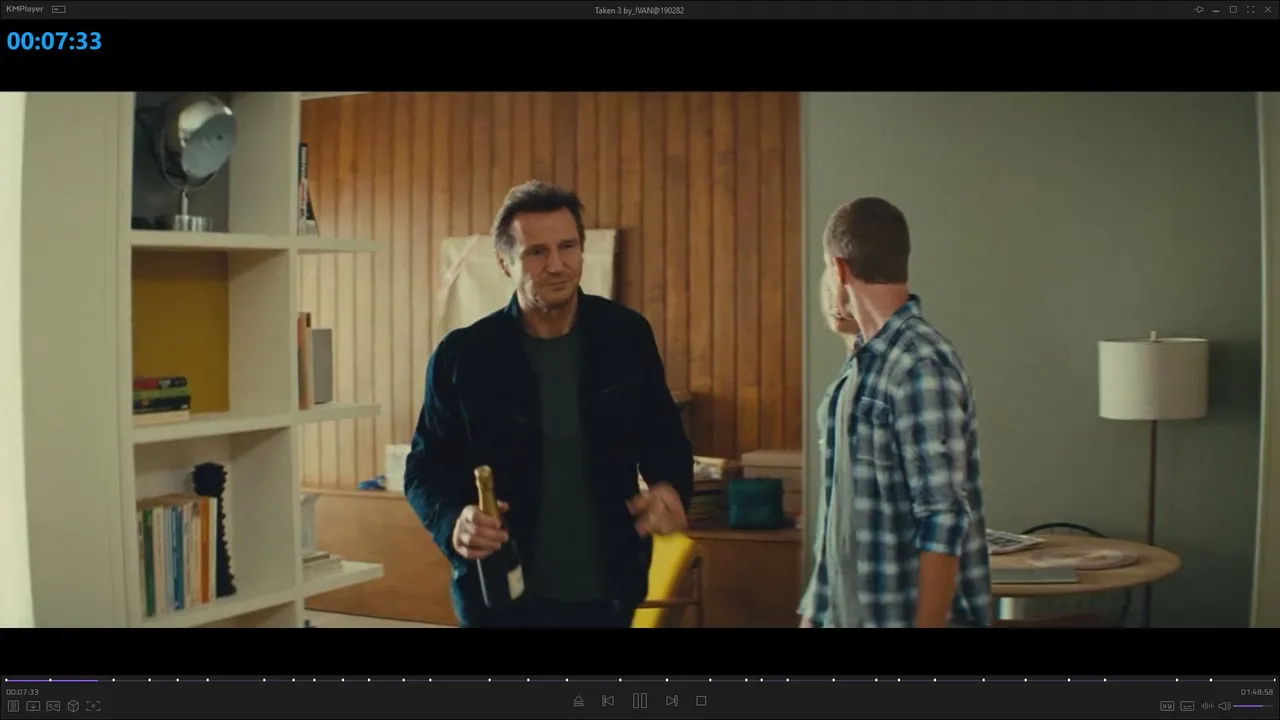Click the compact mode icon beside KMPlayer logo
This screenshot has width=1280, height=720.
[x=58, y=9]
